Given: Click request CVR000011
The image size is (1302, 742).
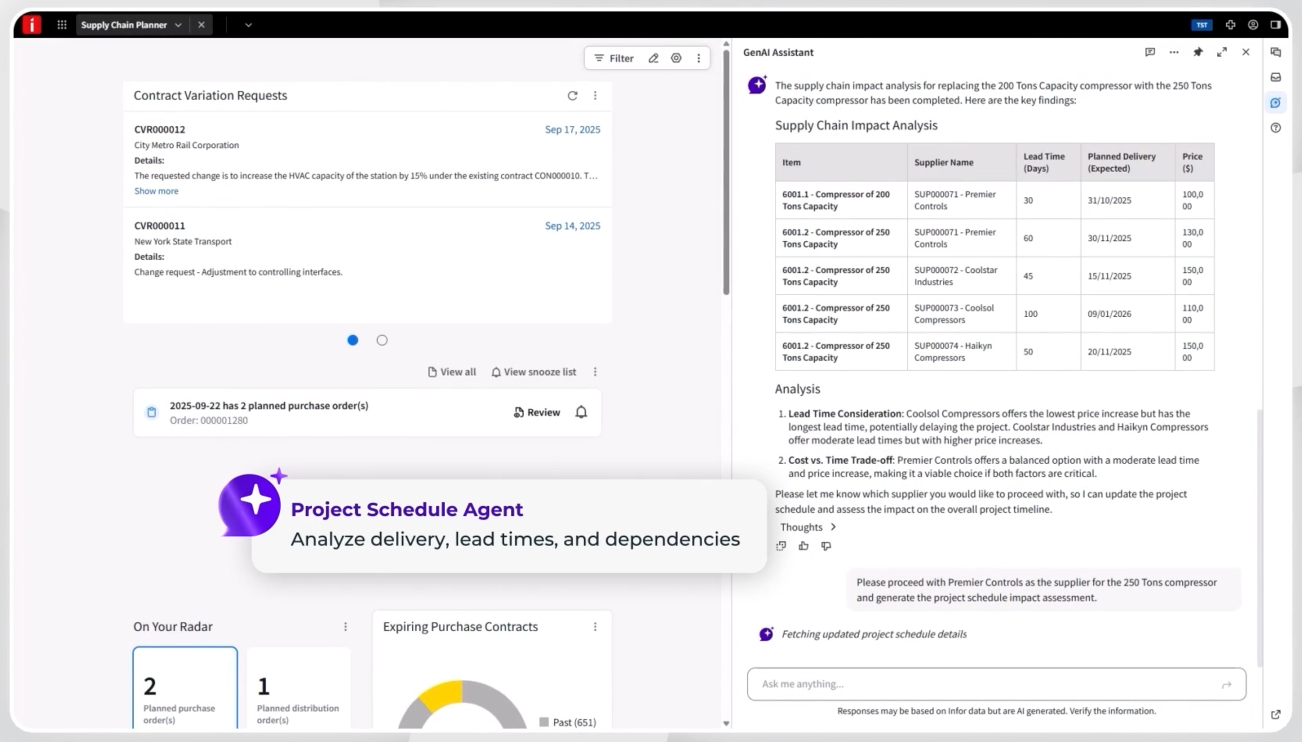Looking at the screenshot, I should tap(160, 225).
